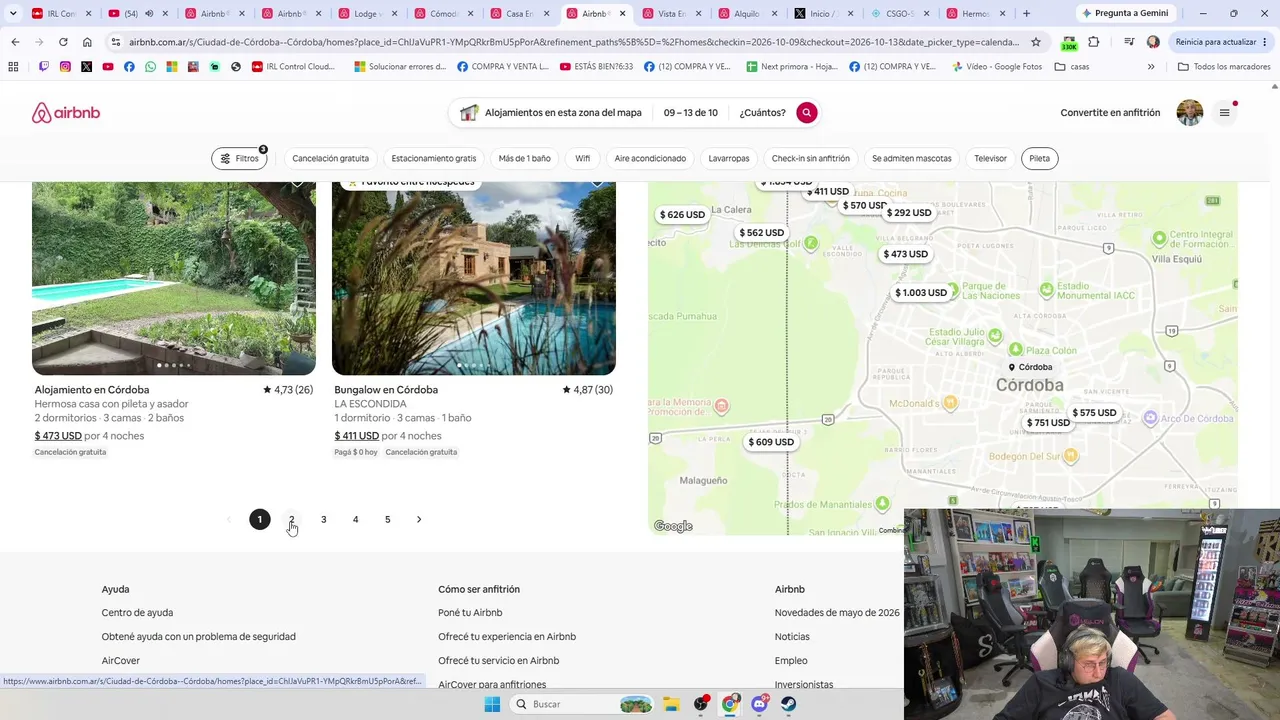Screen dimensions: 1280x720
Task: Click the Airbnb logo to go home
Action: pos(66,113)
